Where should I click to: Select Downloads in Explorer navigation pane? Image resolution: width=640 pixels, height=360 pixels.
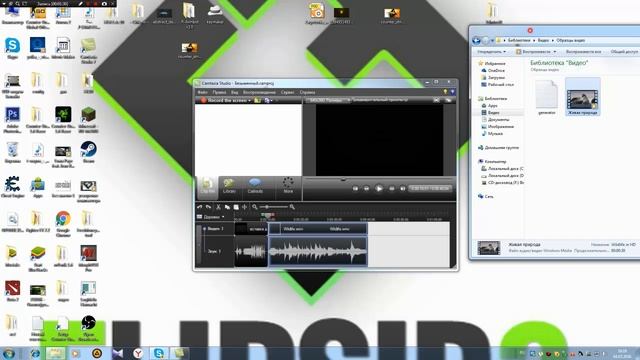point(493,77)
